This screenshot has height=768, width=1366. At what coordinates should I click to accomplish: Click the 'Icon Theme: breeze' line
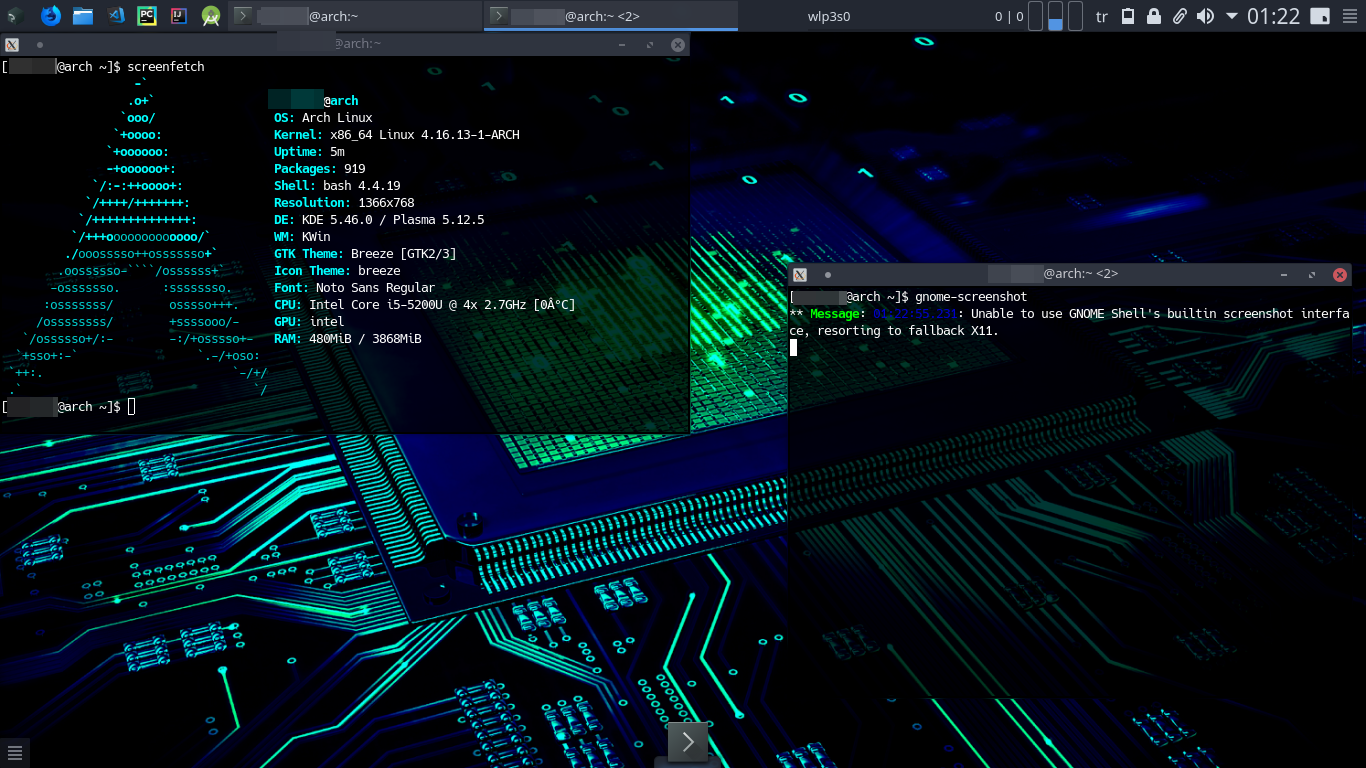337,271
